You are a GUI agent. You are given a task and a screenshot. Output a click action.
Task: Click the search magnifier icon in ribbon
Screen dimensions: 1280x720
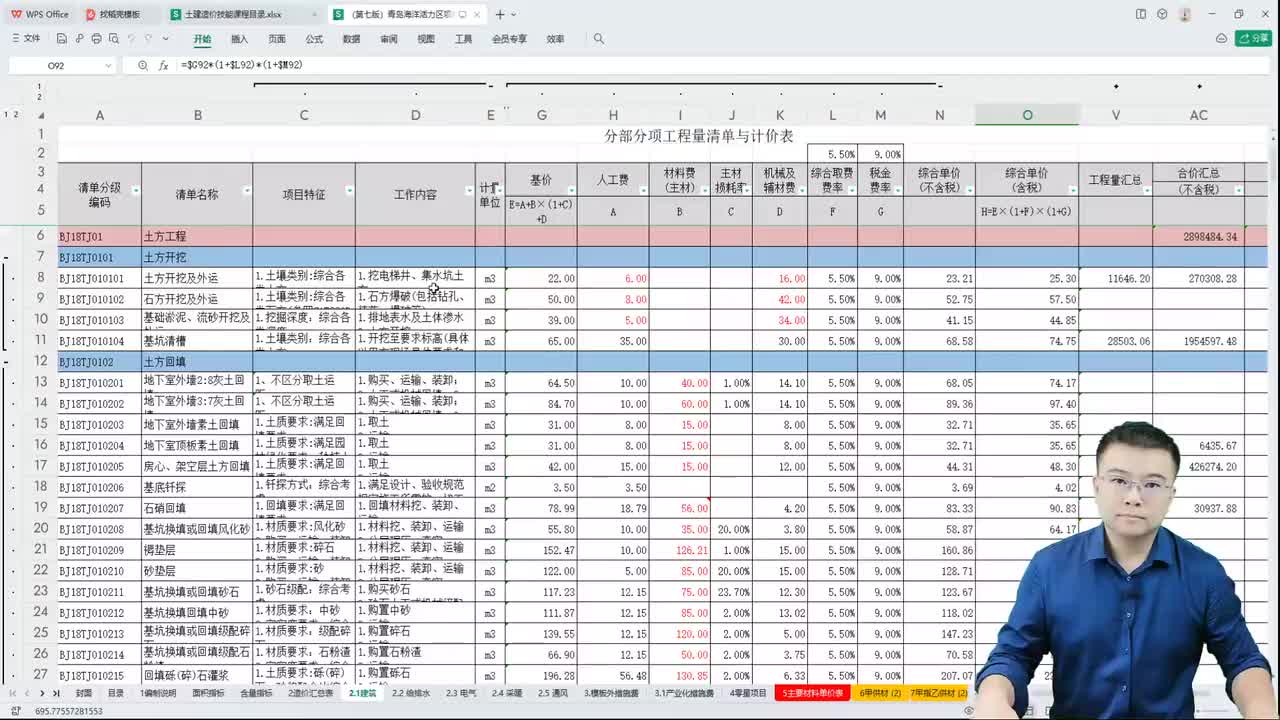[x=599, y=39]
